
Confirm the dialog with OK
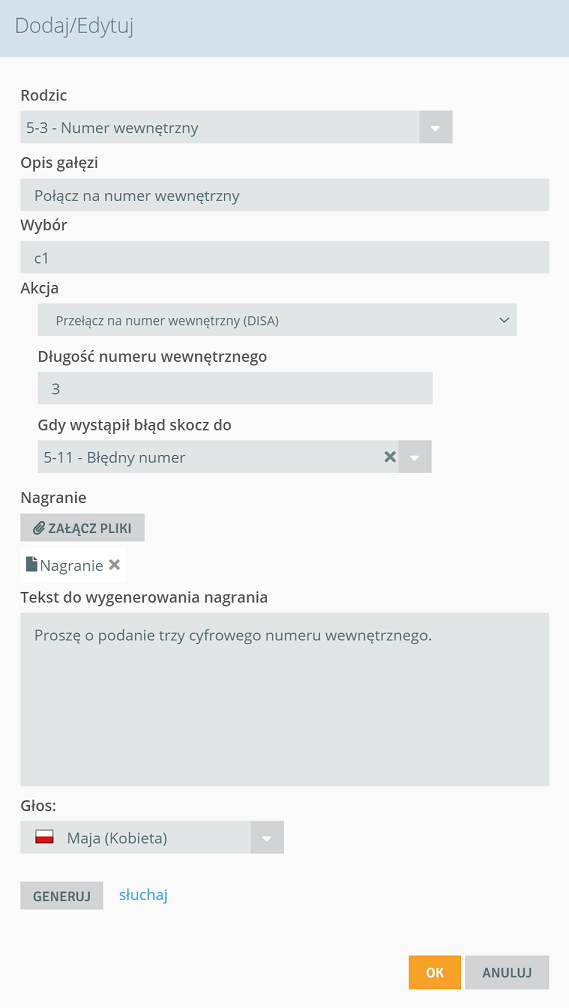(435, 972)
